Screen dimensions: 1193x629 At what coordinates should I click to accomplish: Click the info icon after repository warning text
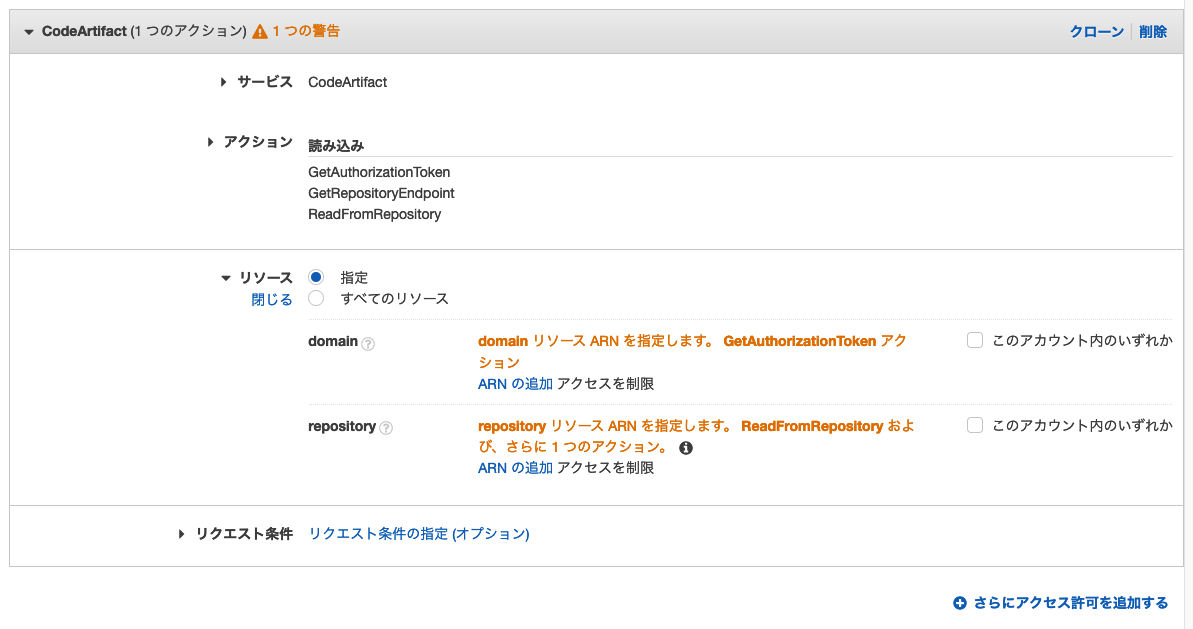point(686,448)
